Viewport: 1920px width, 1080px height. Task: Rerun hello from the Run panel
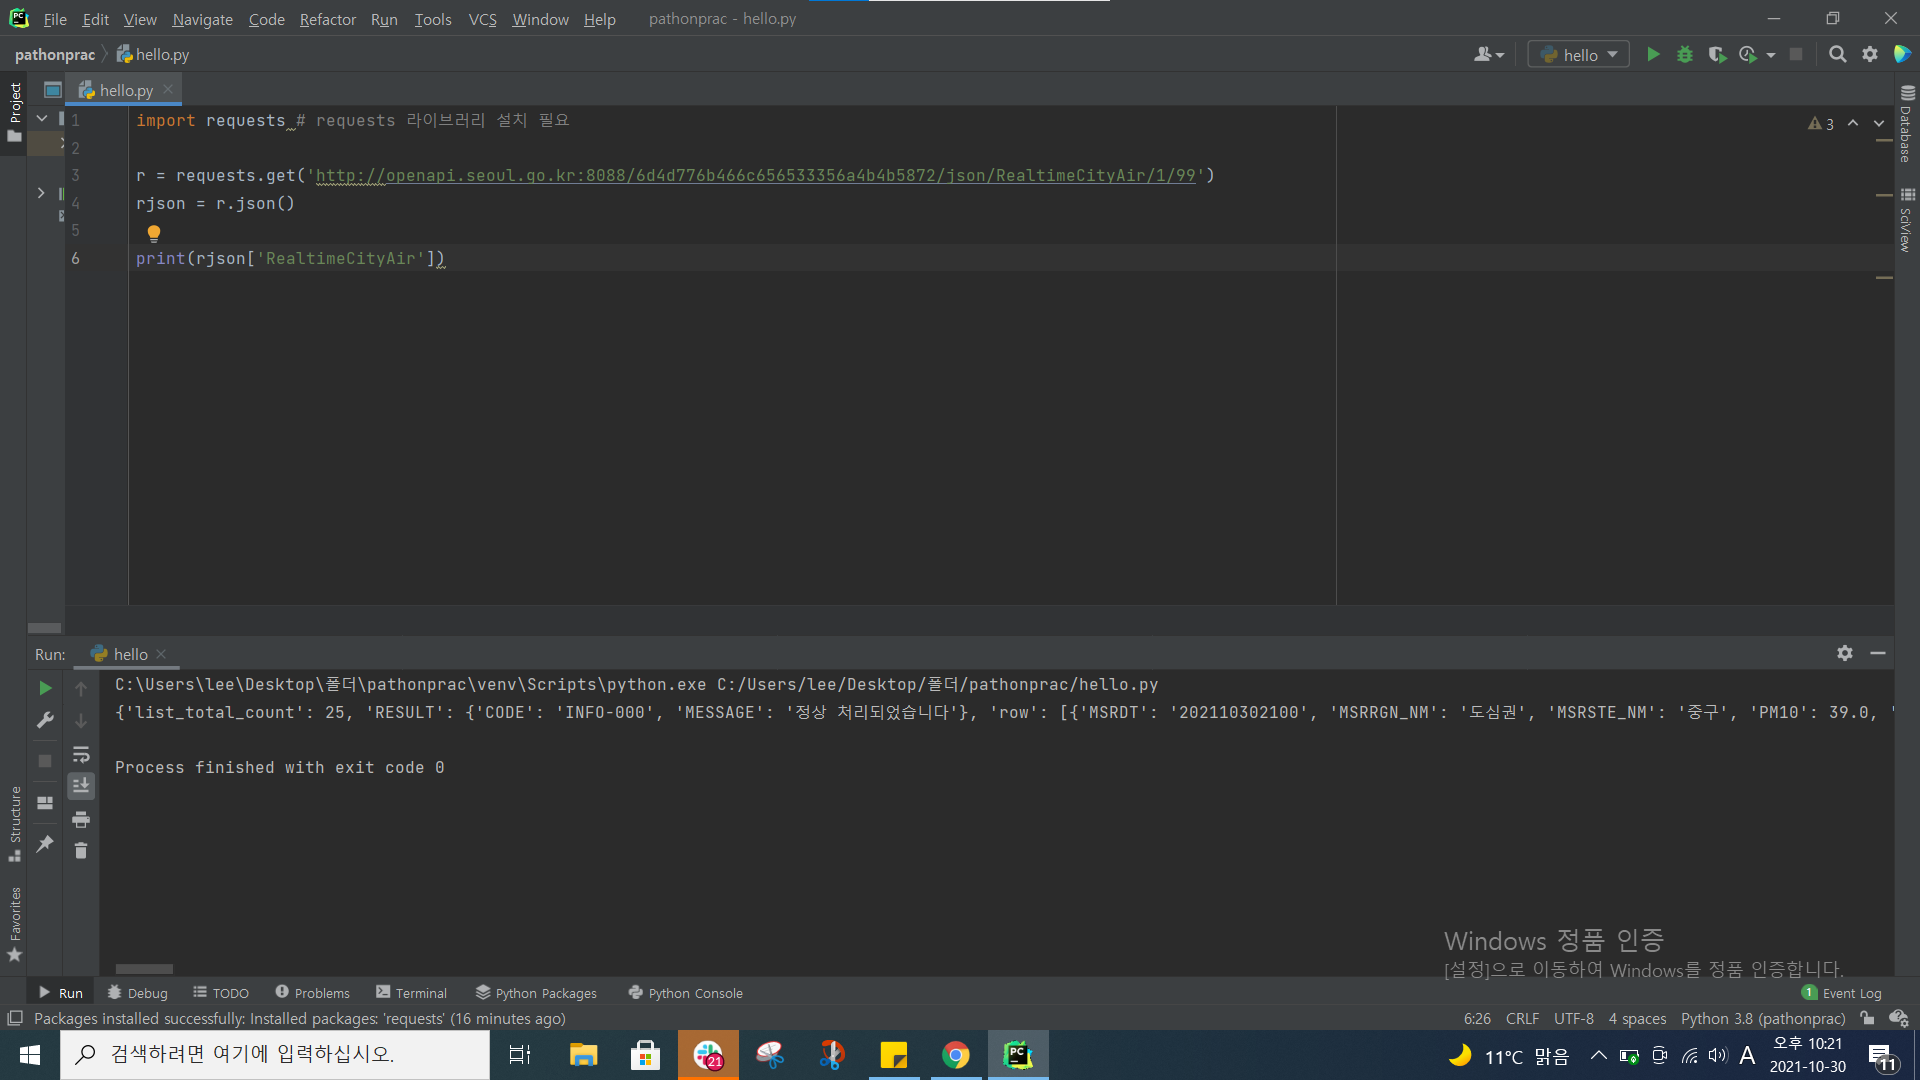tap(45, 688)
